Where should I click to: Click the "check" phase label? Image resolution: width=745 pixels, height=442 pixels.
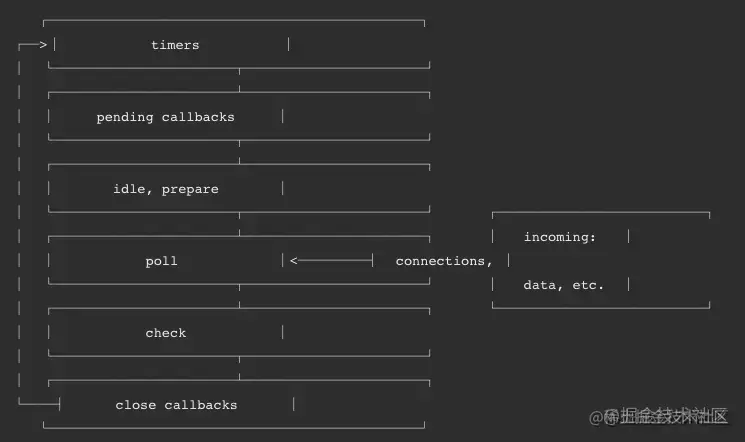[x=166, y=333]
